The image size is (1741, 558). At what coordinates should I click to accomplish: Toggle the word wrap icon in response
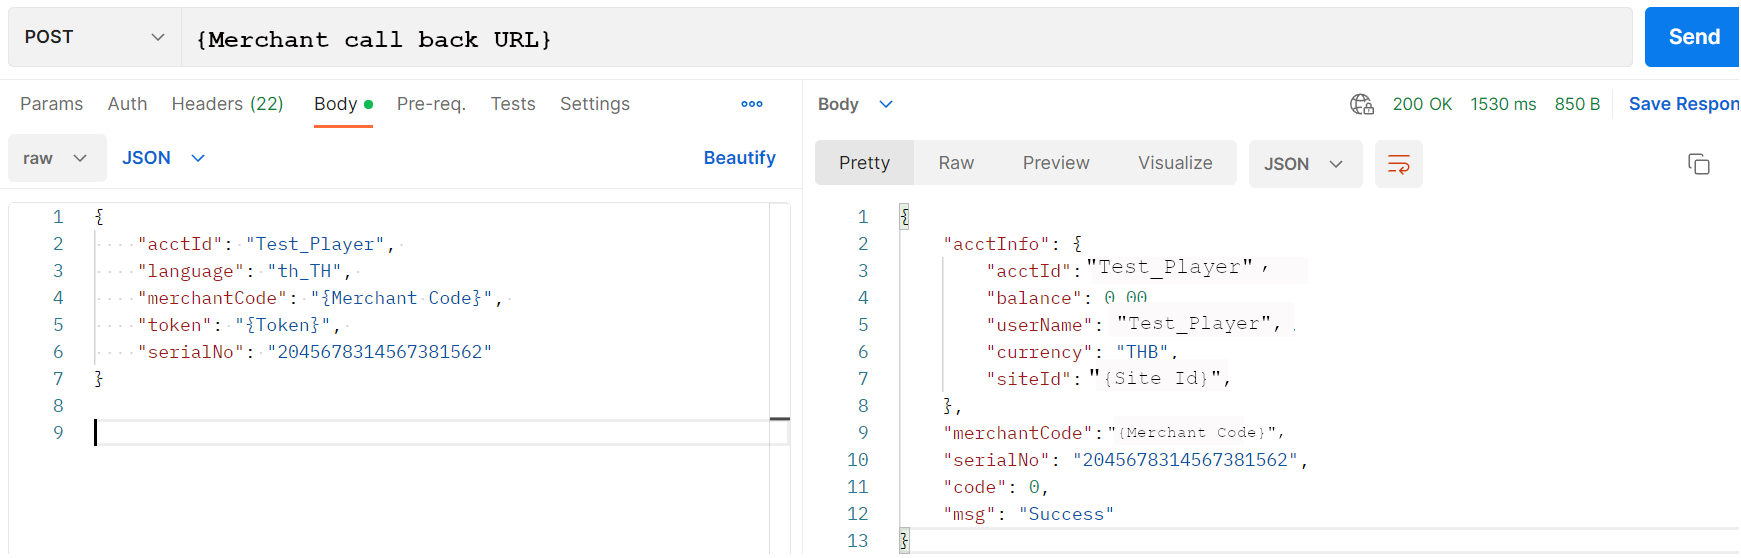[1398, 164]
